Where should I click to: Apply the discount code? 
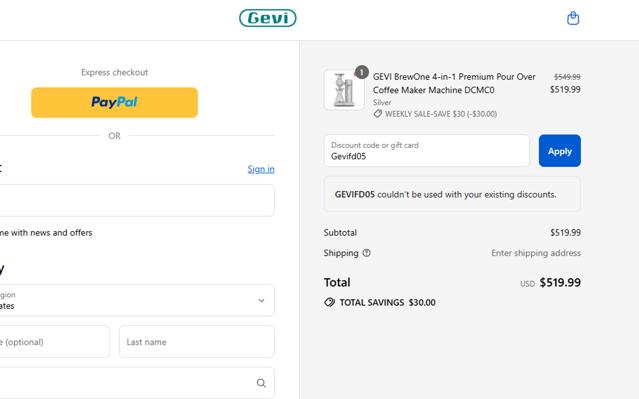click(560, 151)
